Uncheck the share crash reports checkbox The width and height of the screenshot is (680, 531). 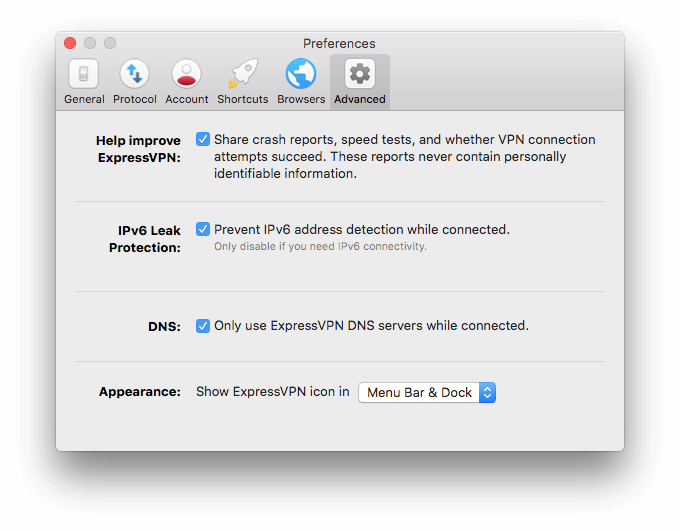pos(203,139)
